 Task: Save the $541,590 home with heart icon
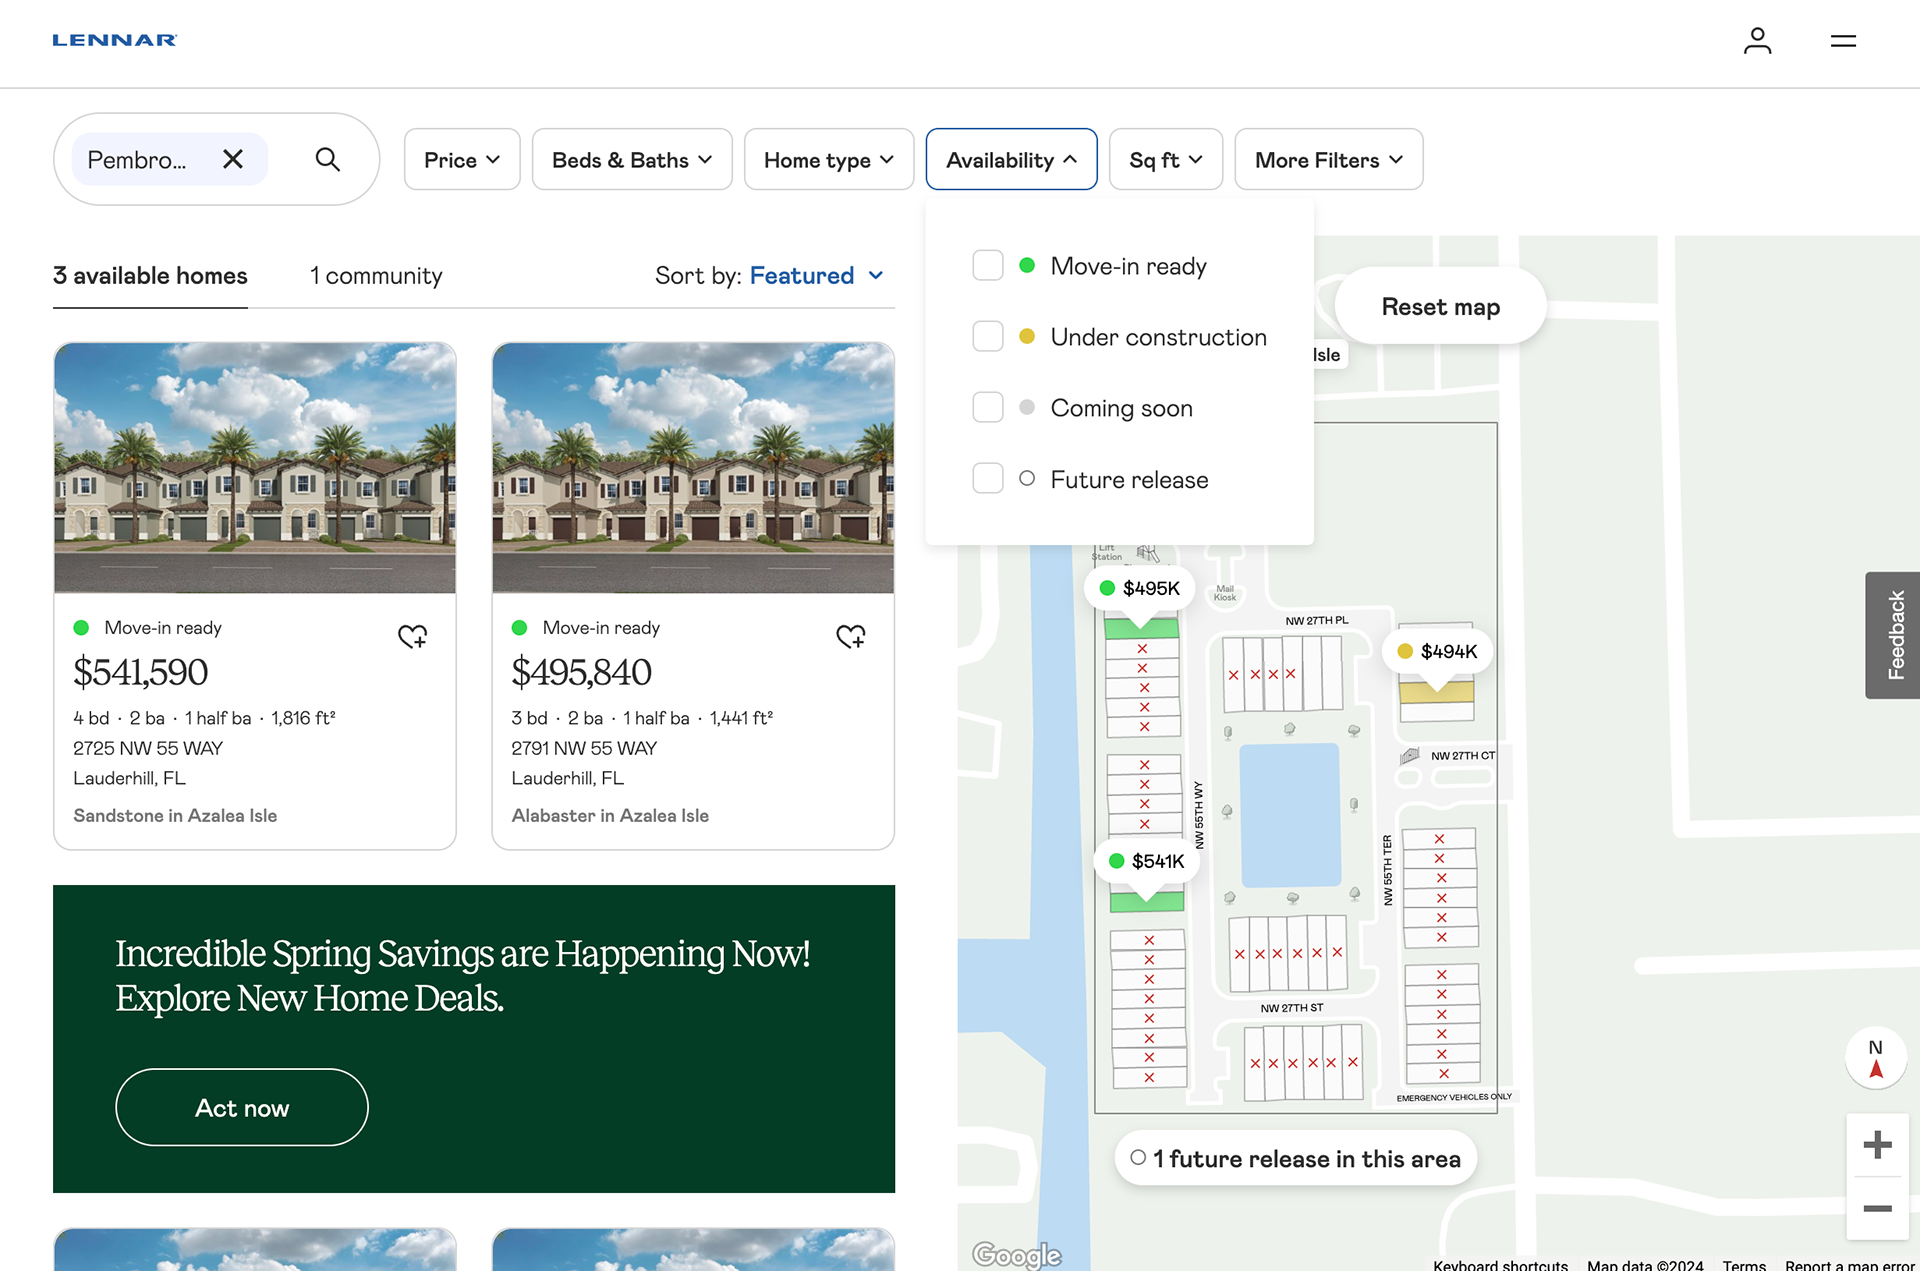point(412,636)
